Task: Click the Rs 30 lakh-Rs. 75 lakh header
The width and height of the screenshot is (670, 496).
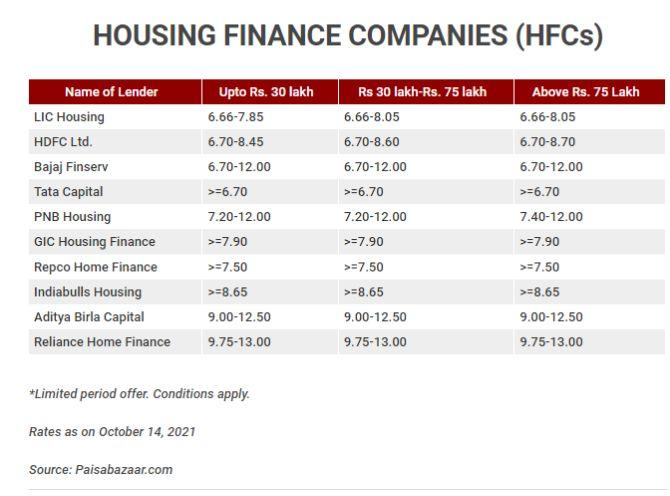Action: [x=422, y=92]
